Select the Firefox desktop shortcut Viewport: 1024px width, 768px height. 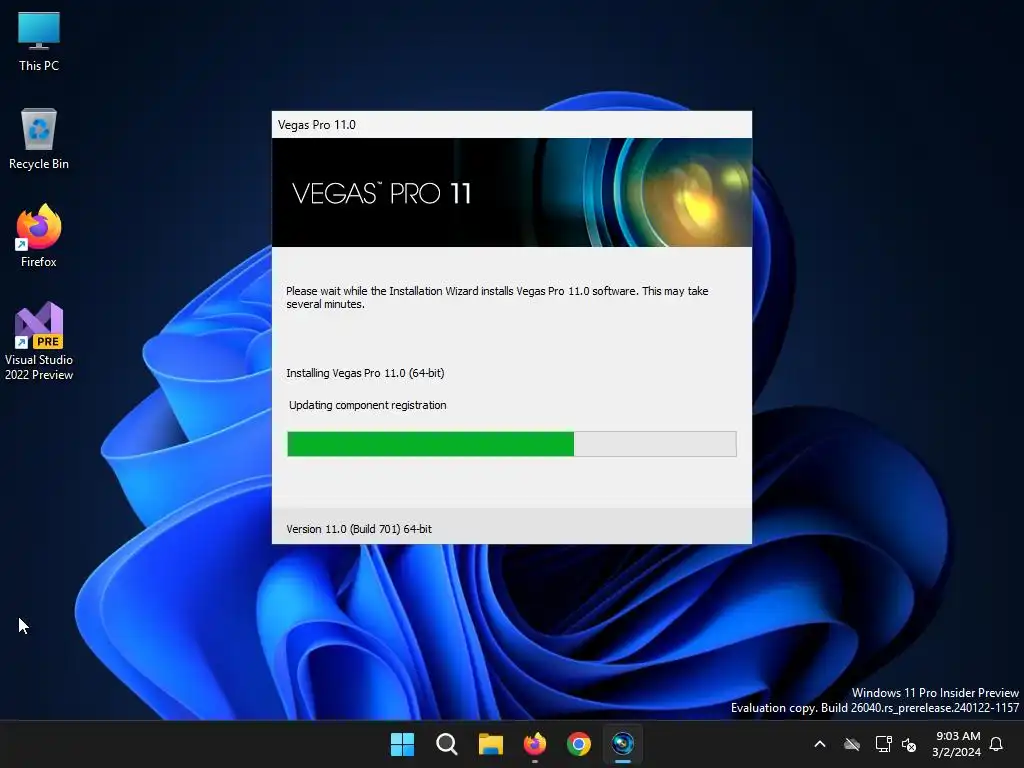pyautogui.click(x=39, y=236)
